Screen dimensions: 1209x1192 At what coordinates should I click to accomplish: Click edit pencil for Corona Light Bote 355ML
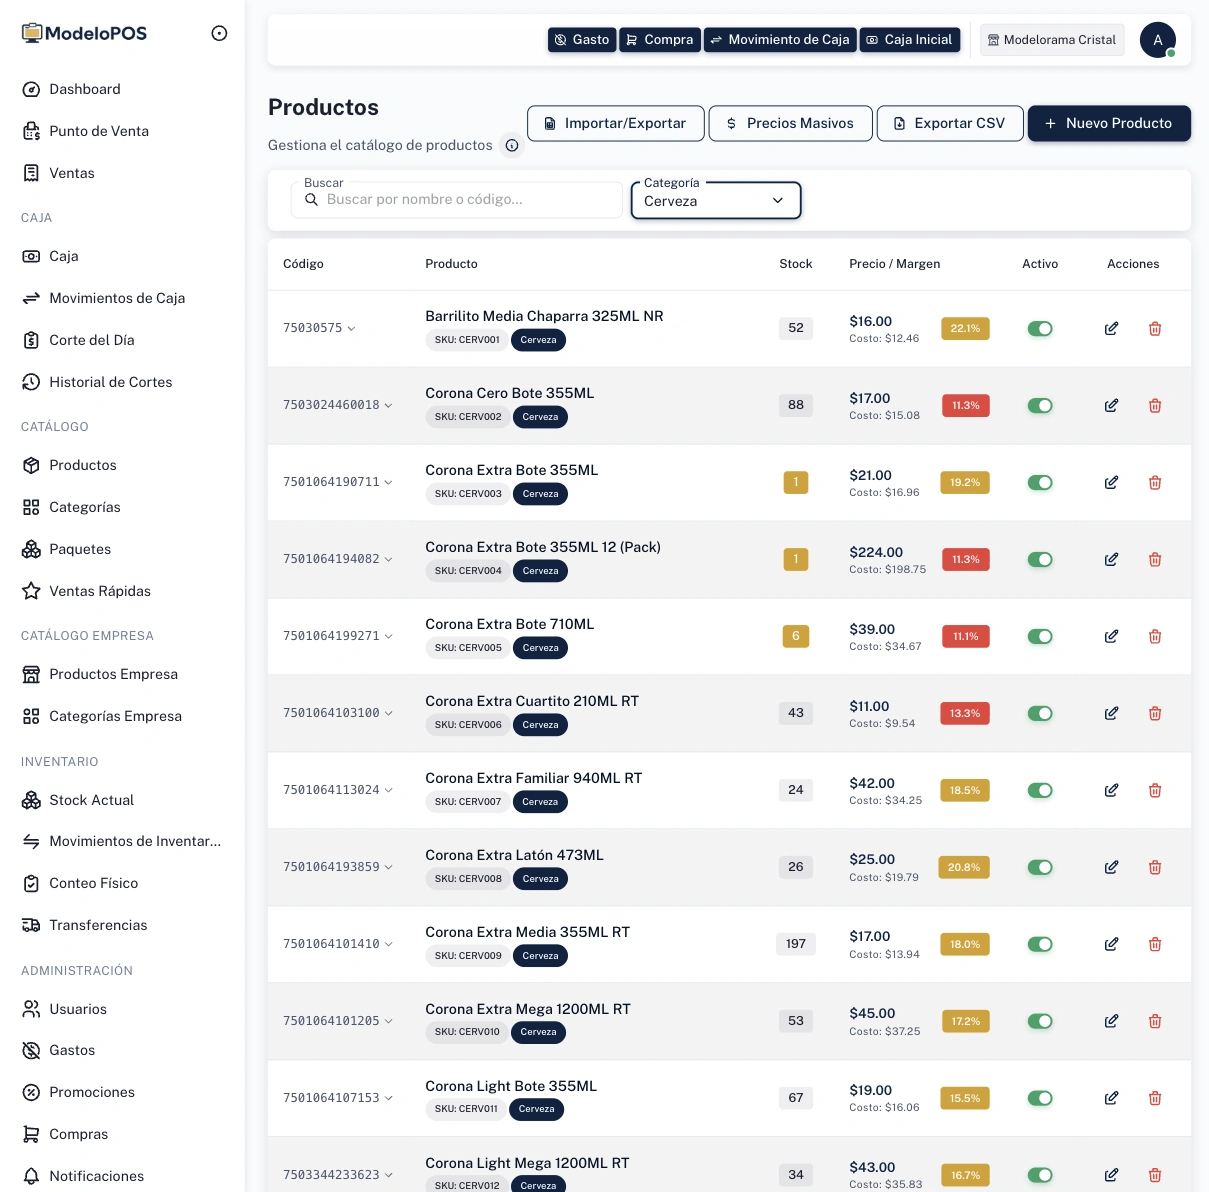pyautogui.click(x=1111, y=1099)
